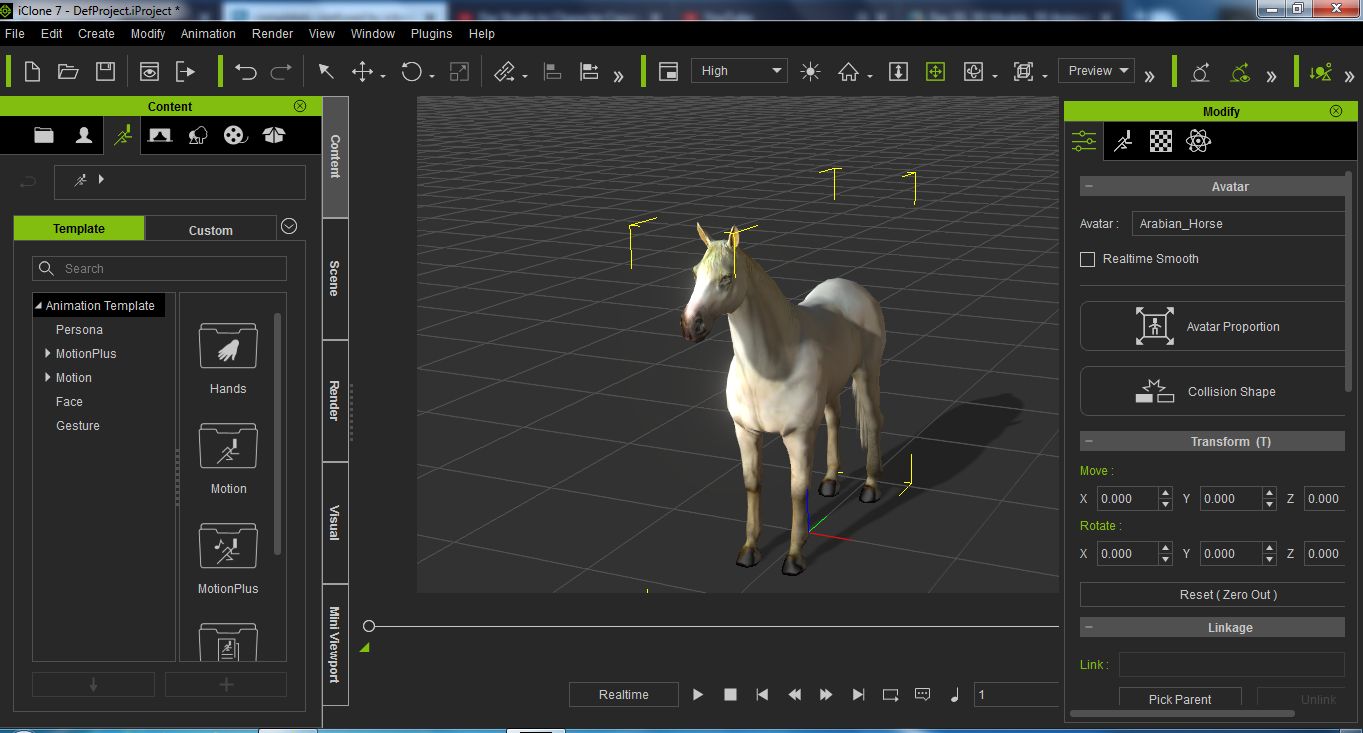Open the Media film reel tab in Content
1363x733 pixels.
(234, 135)
